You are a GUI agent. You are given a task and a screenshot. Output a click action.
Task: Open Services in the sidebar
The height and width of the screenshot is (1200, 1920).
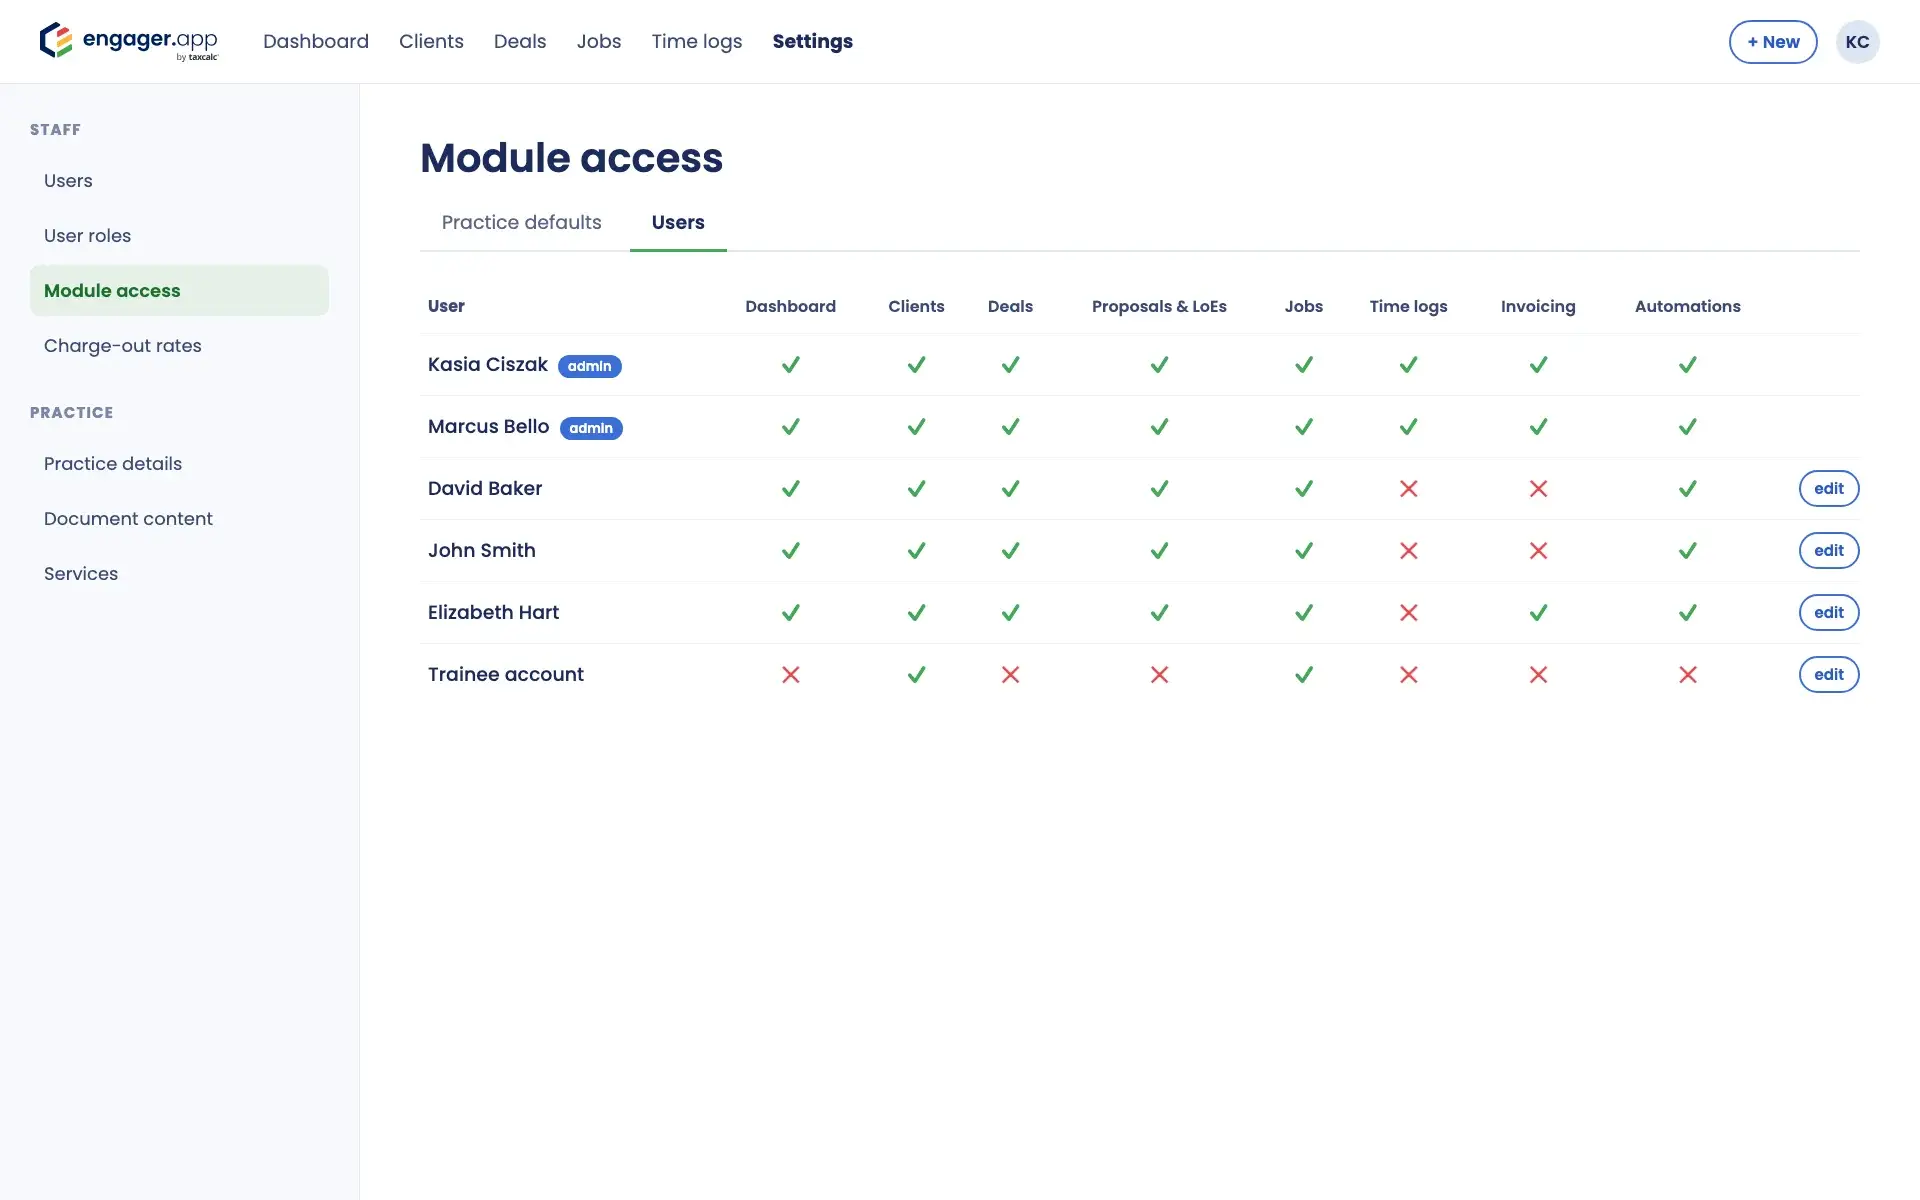(179, 574)
